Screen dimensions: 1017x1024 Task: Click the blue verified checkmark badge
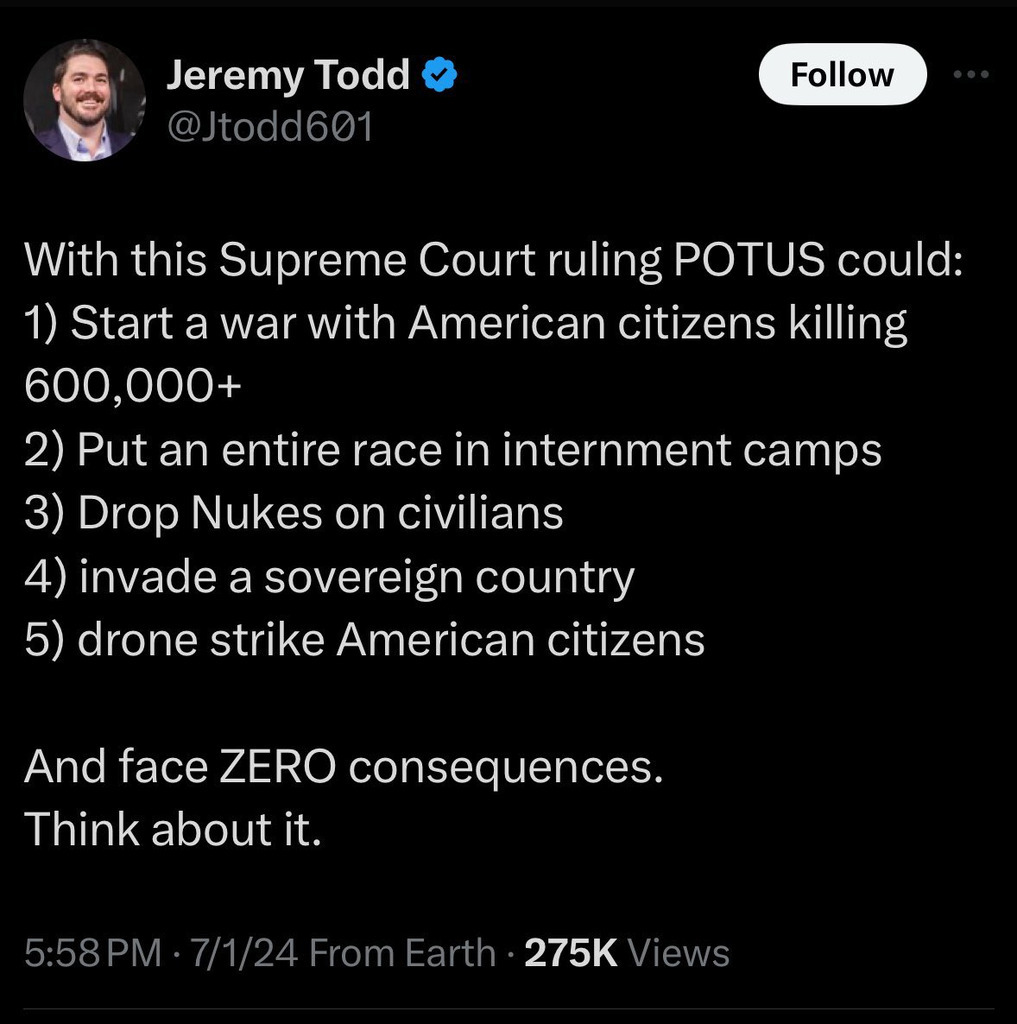440,74
